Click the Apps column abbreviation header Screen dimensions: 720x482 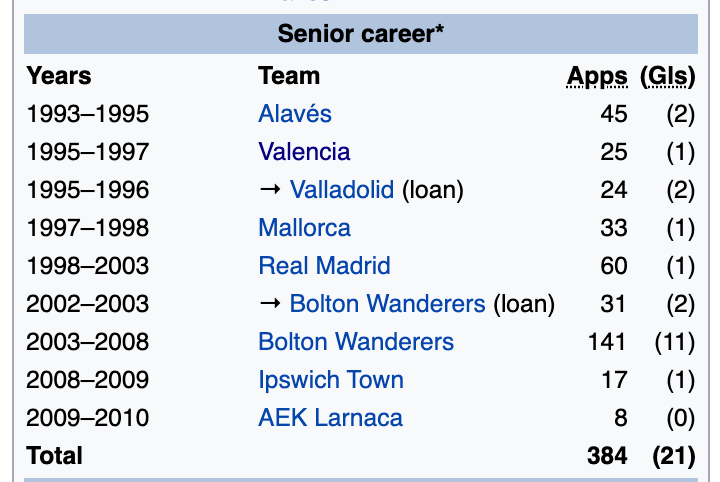click(x=597, y=76)
